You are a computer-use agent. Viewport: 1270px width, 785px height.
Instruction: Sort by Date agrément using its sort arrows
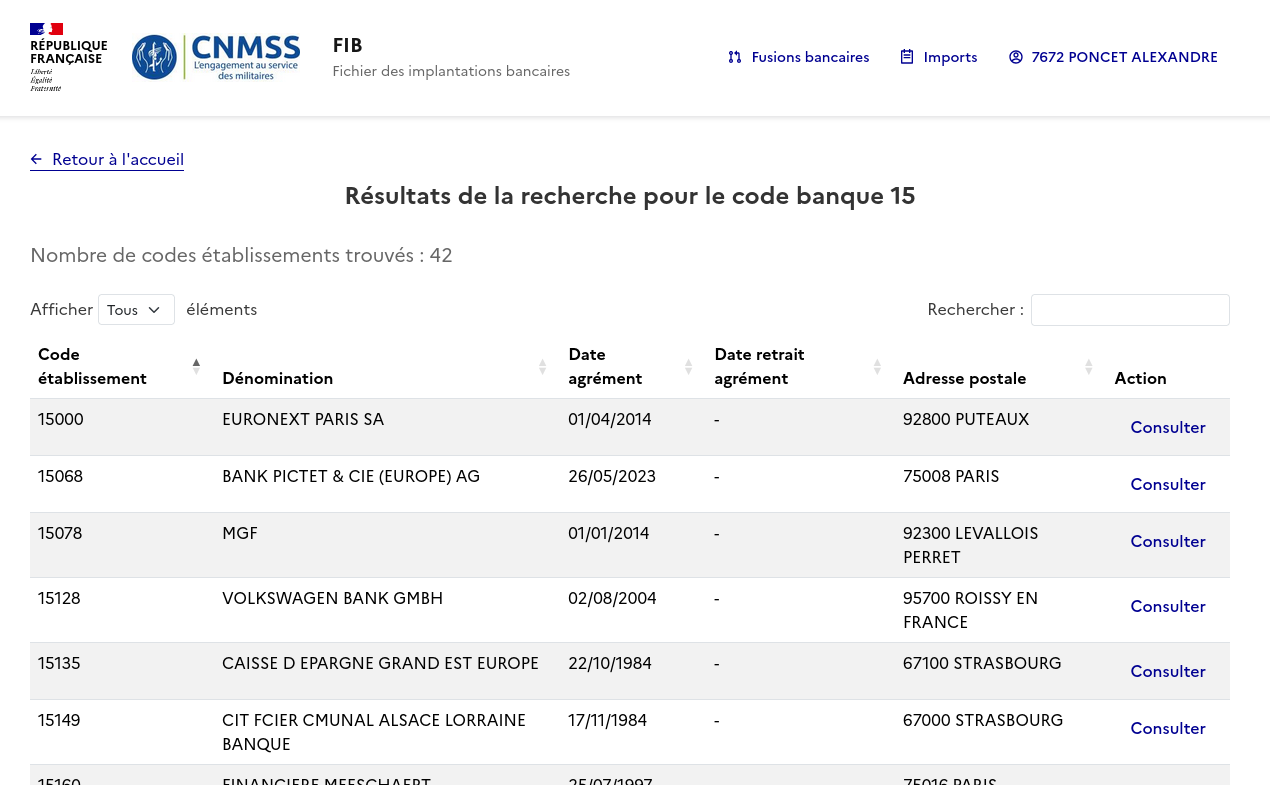point(689,367)
